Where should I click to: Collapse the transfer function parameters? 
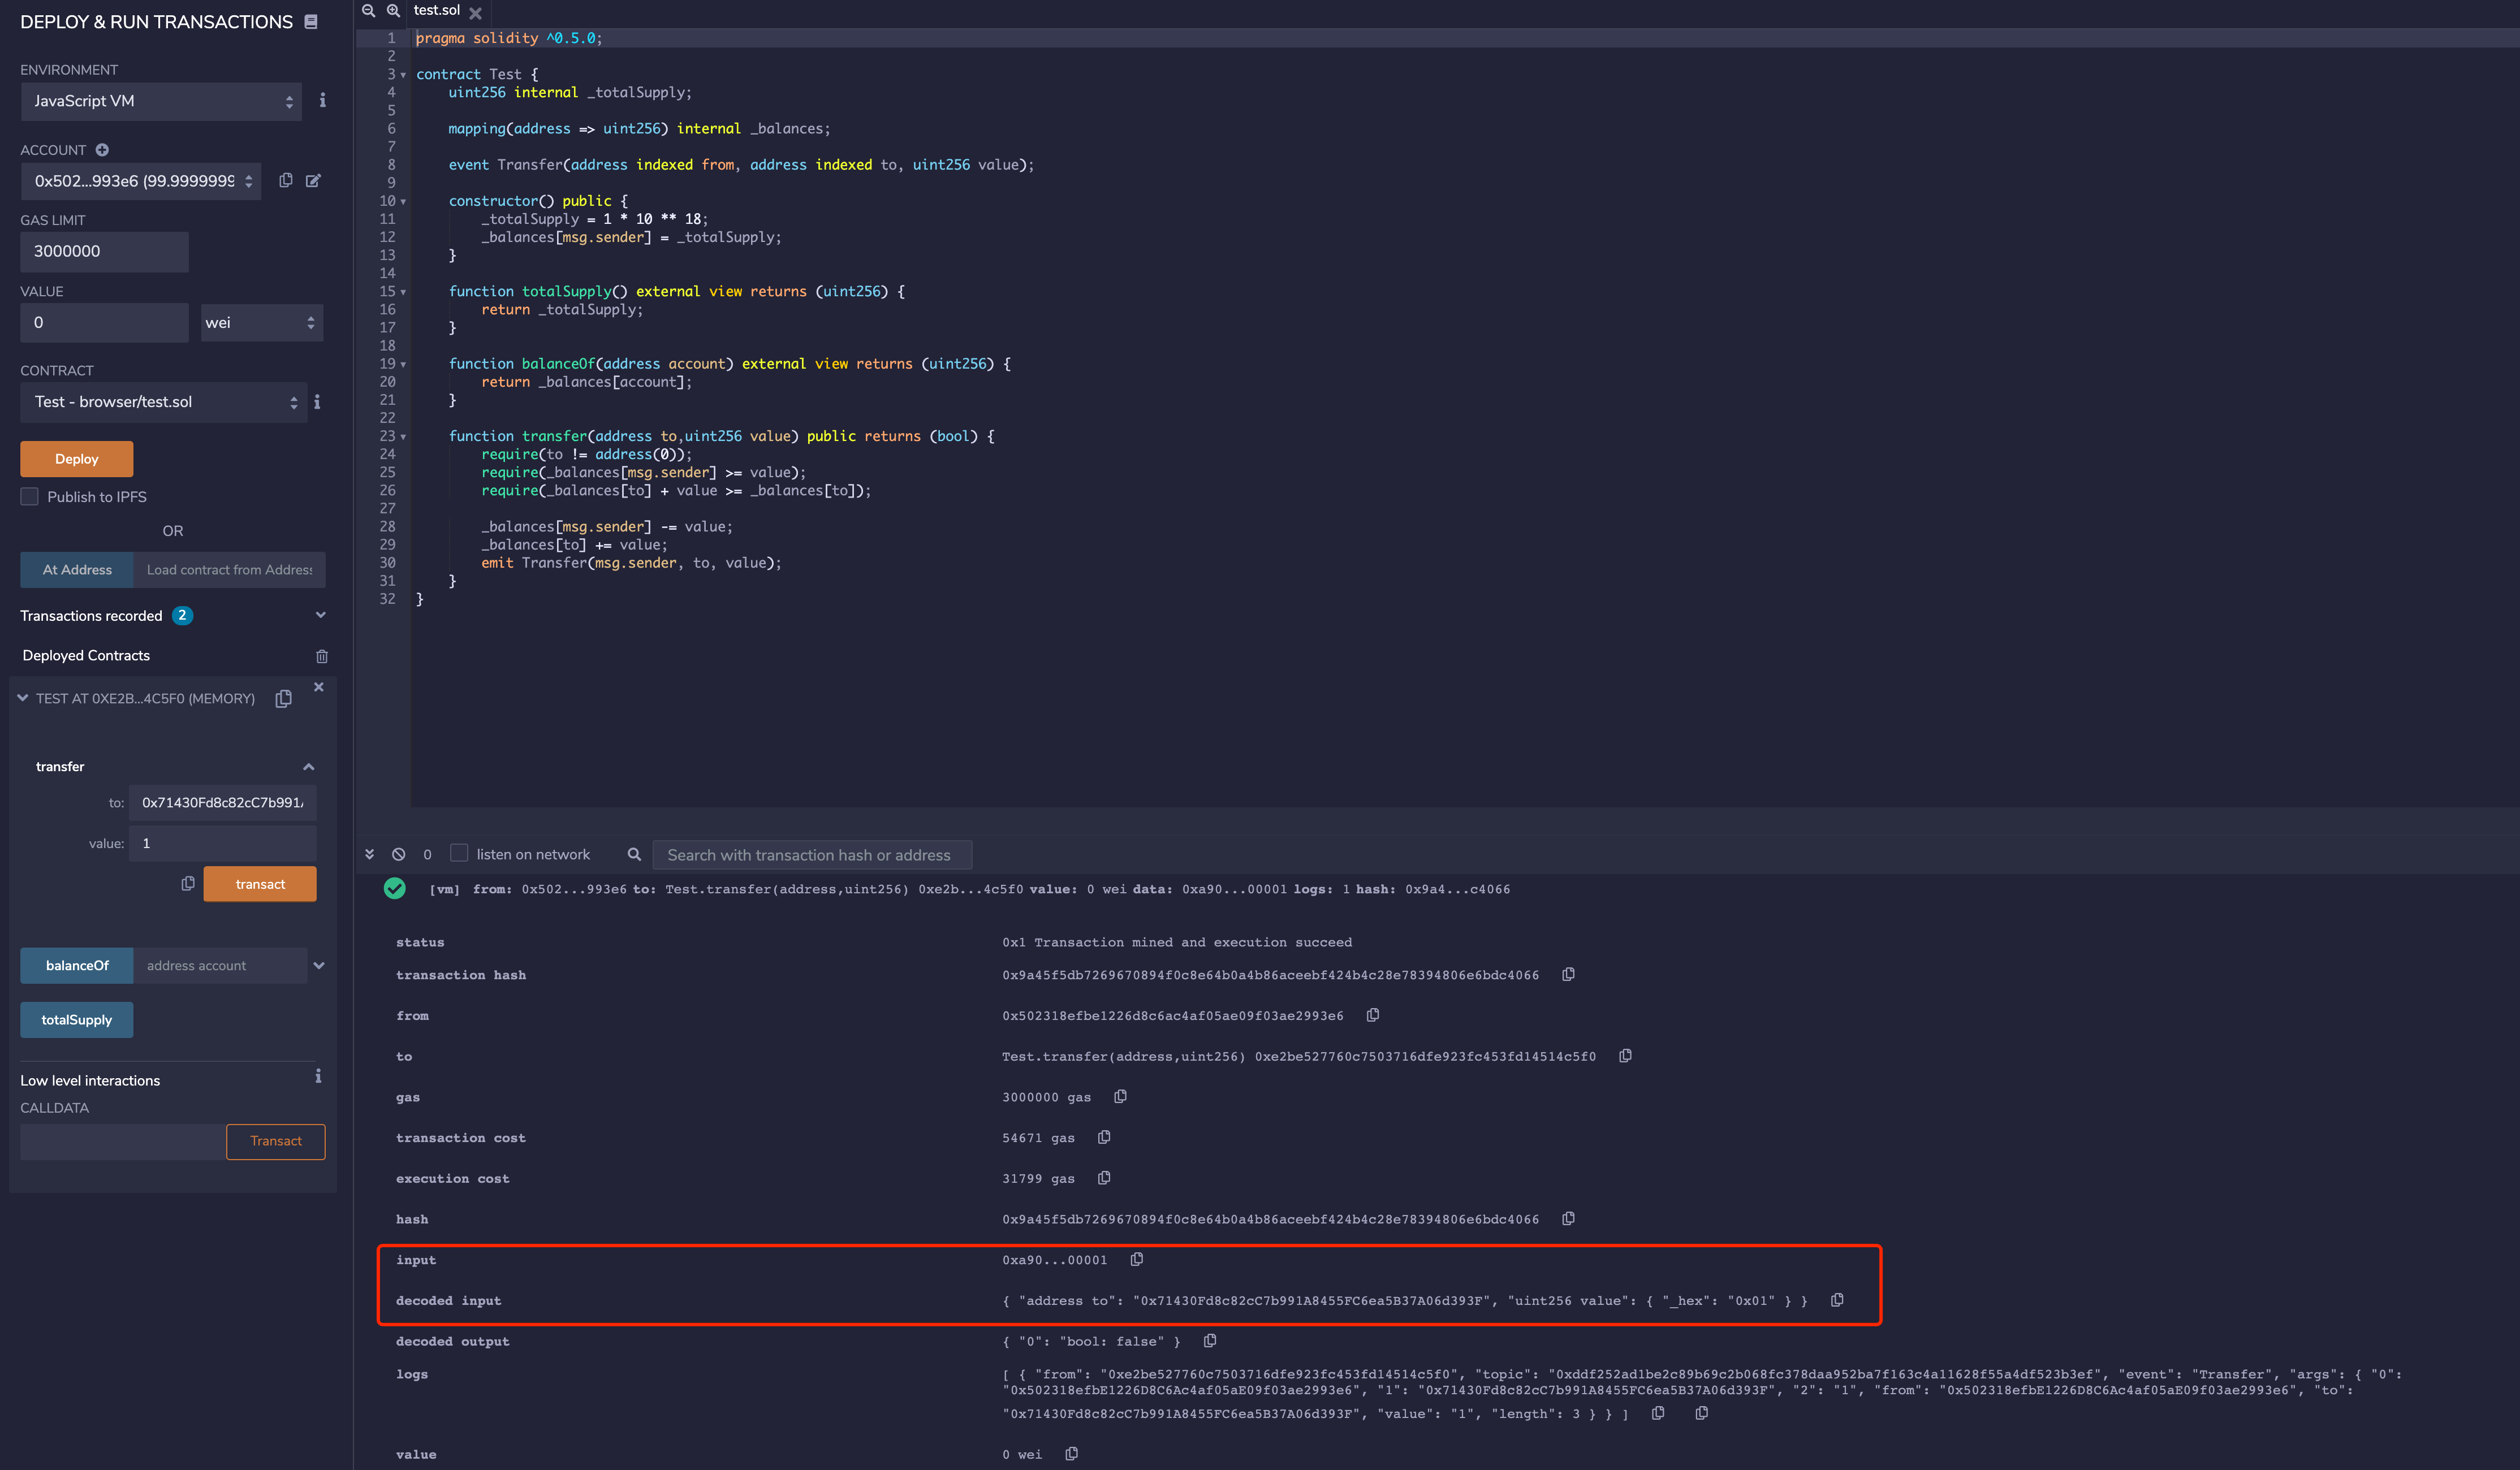click(x=308, y=767)
